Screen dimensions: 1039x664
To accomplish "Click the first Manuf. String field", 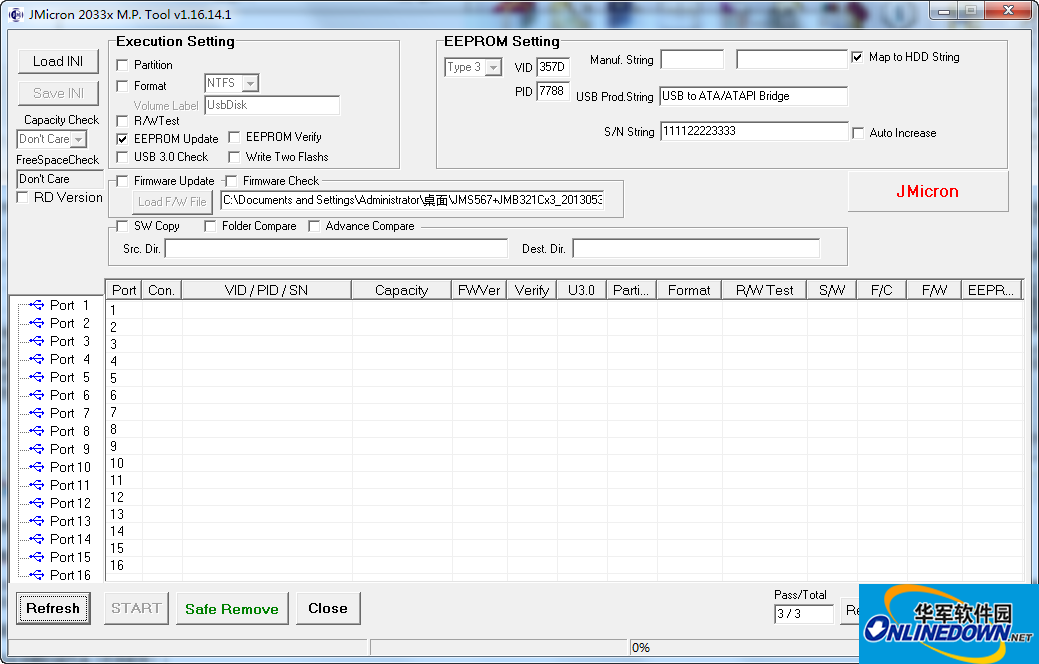I will click(692, 60).
